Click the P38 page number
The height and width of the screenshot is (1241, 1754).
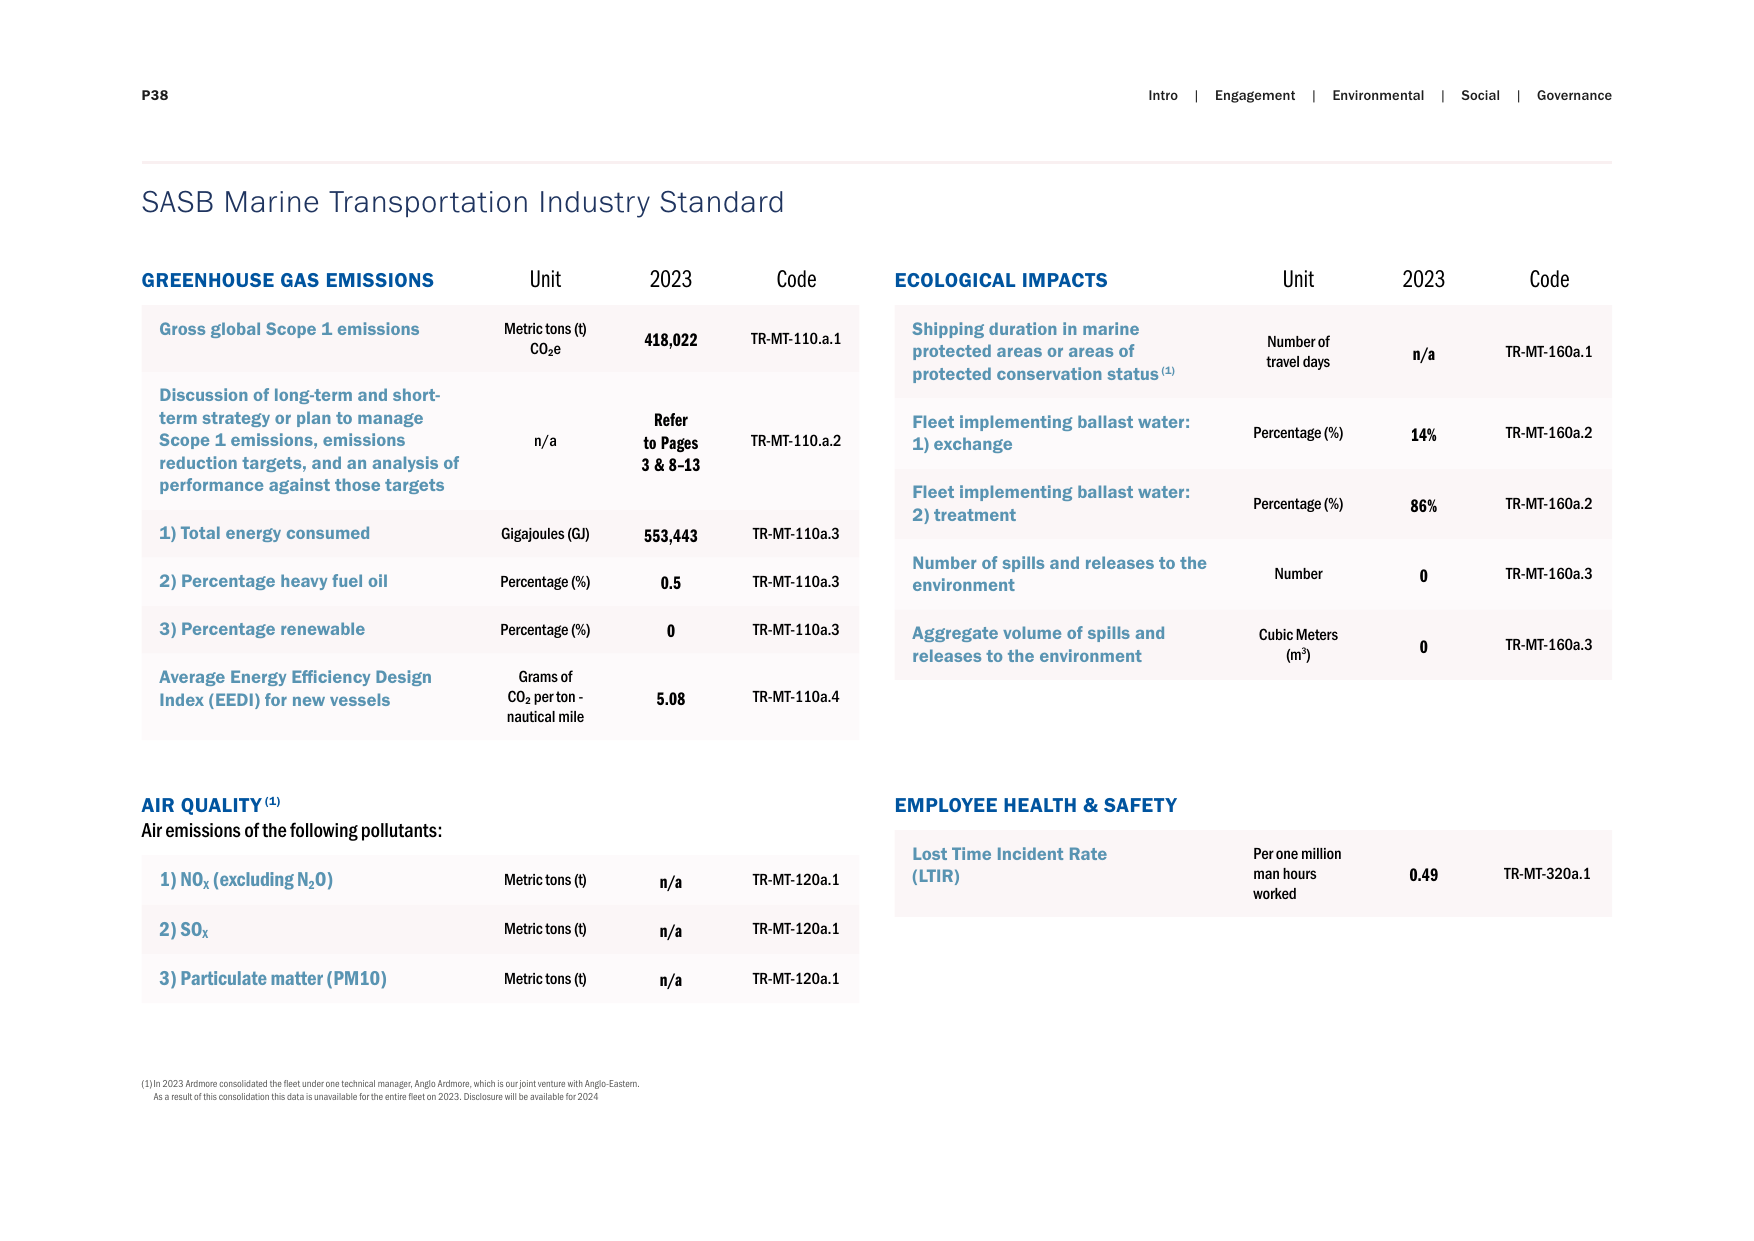155,96
